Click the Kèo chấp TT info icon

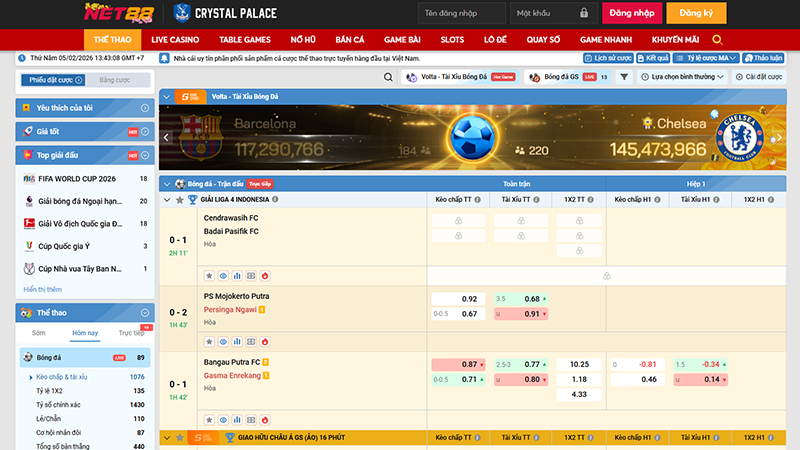tap(479, 199)
